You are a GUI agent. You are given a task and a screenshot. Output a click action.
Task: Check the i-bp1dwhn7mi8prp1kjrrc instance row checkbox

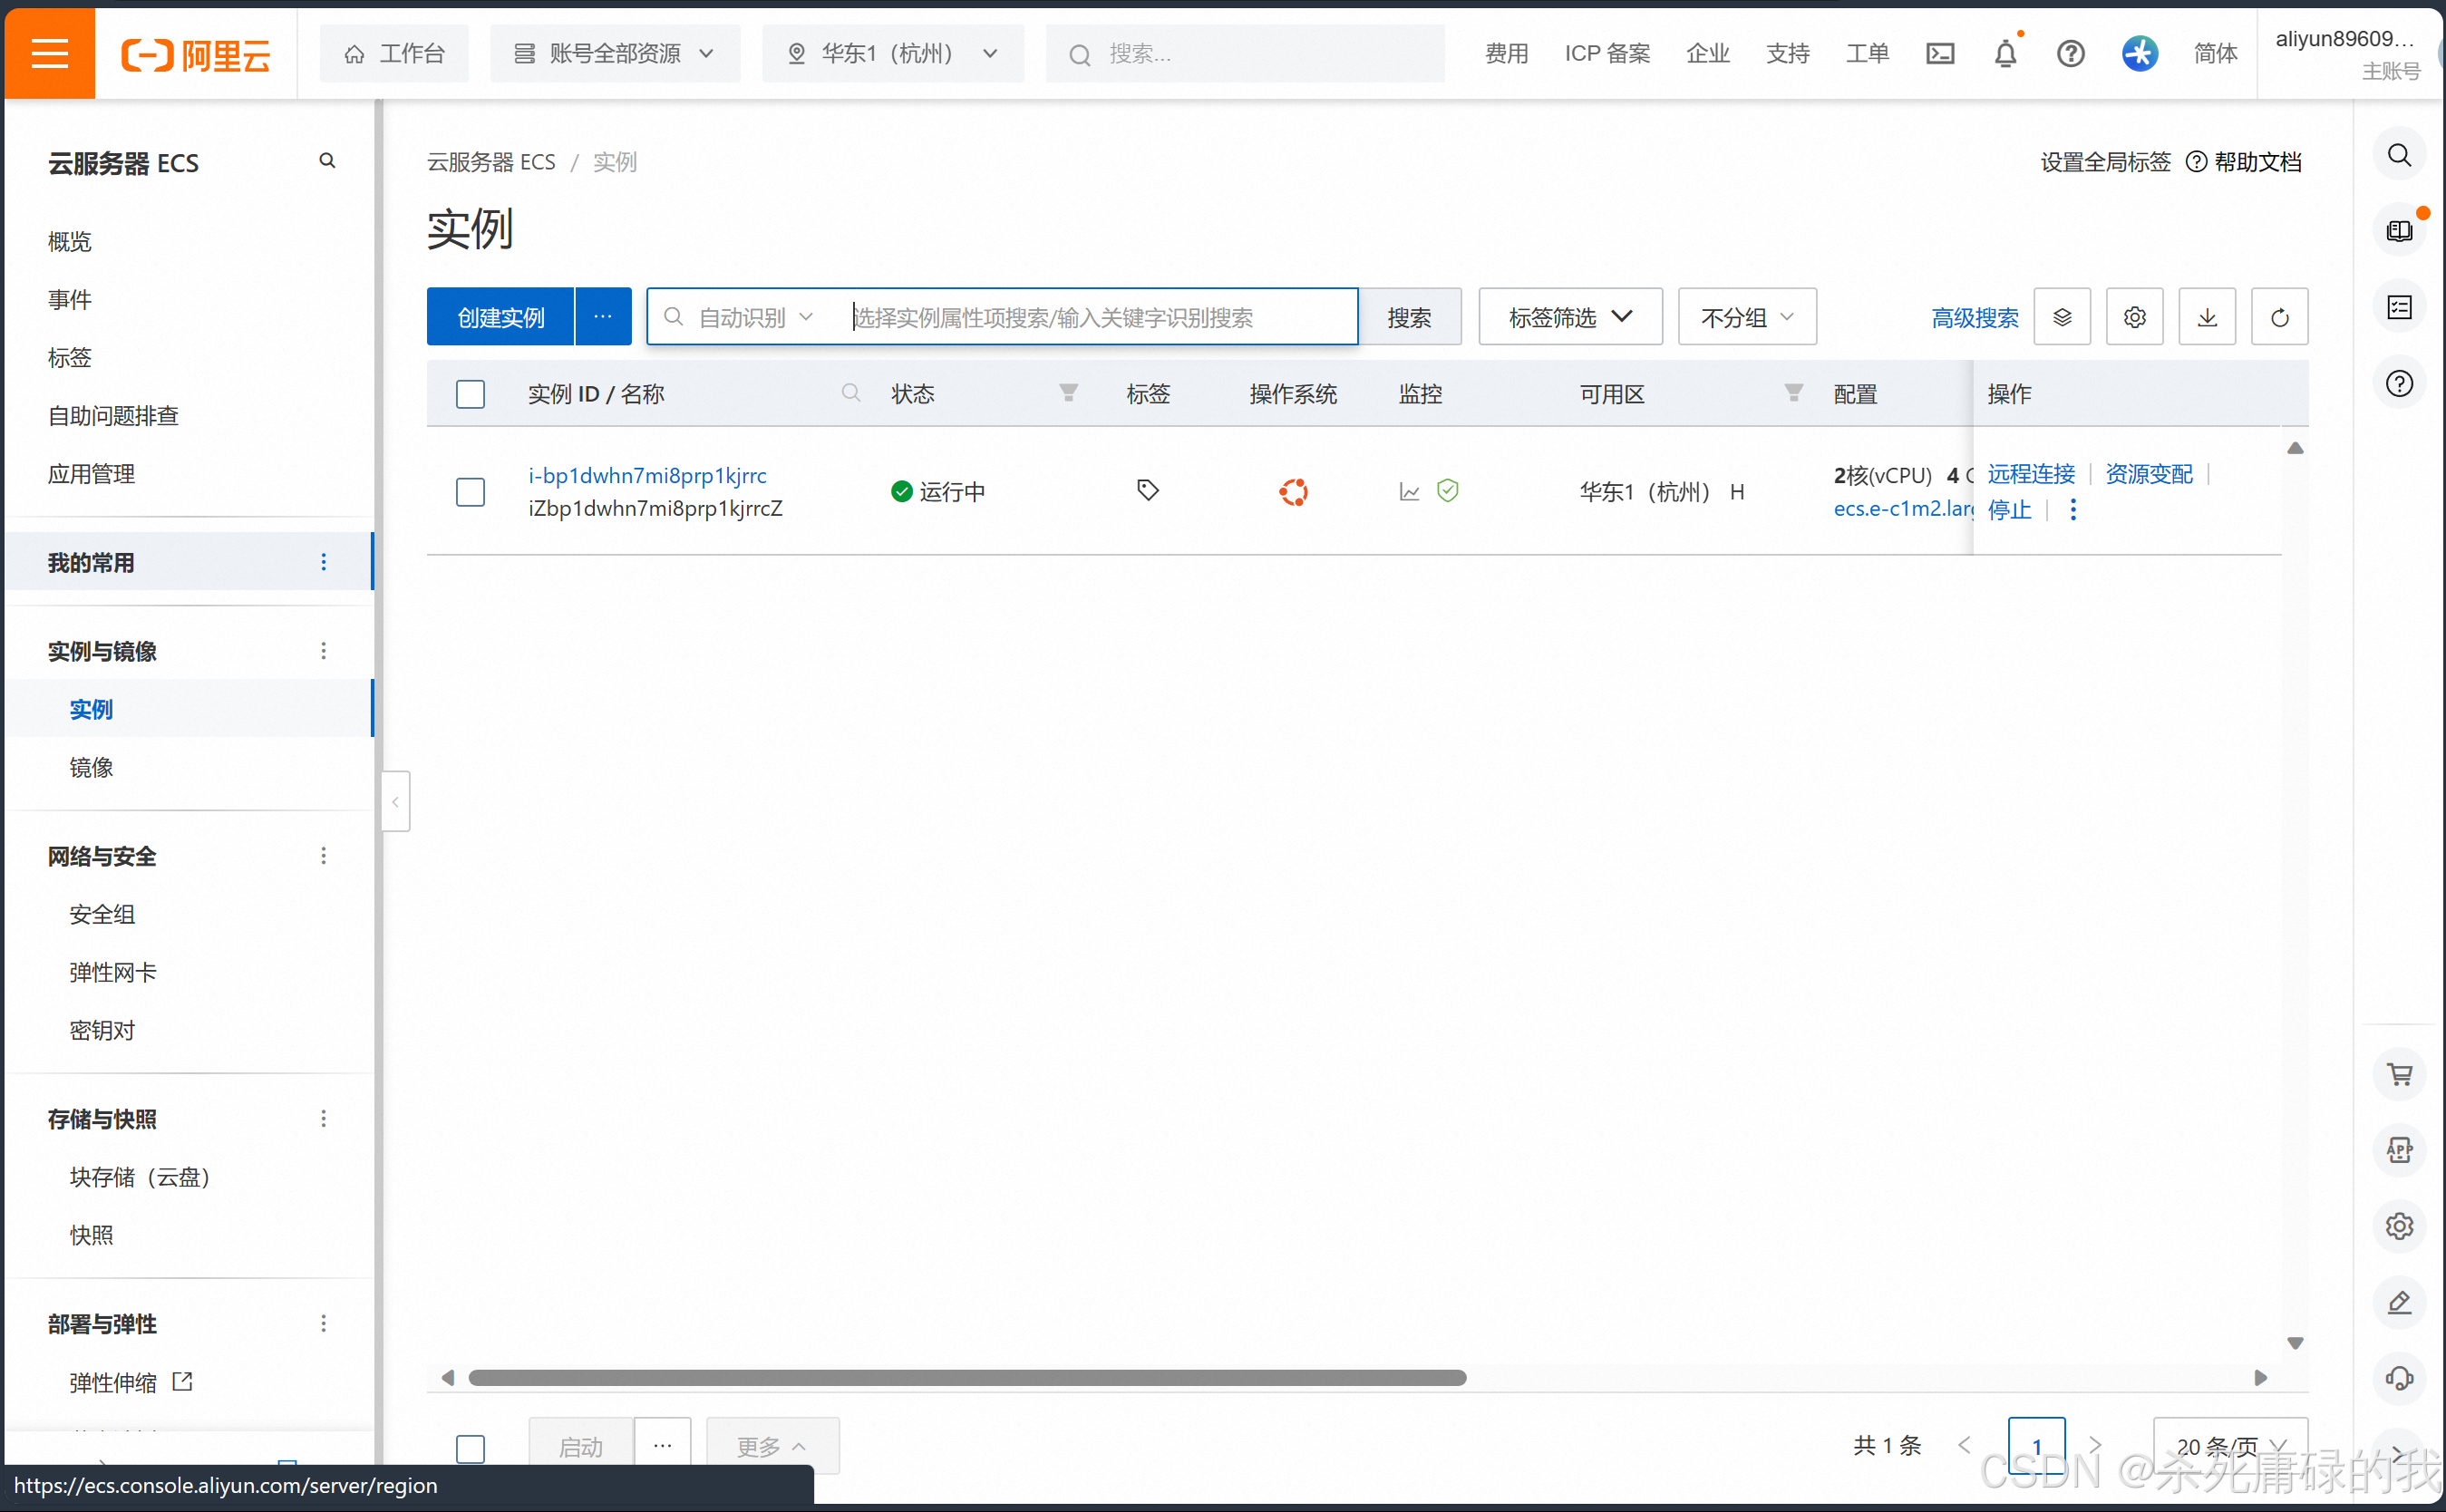pyautogui.click(x=470, y=491)
